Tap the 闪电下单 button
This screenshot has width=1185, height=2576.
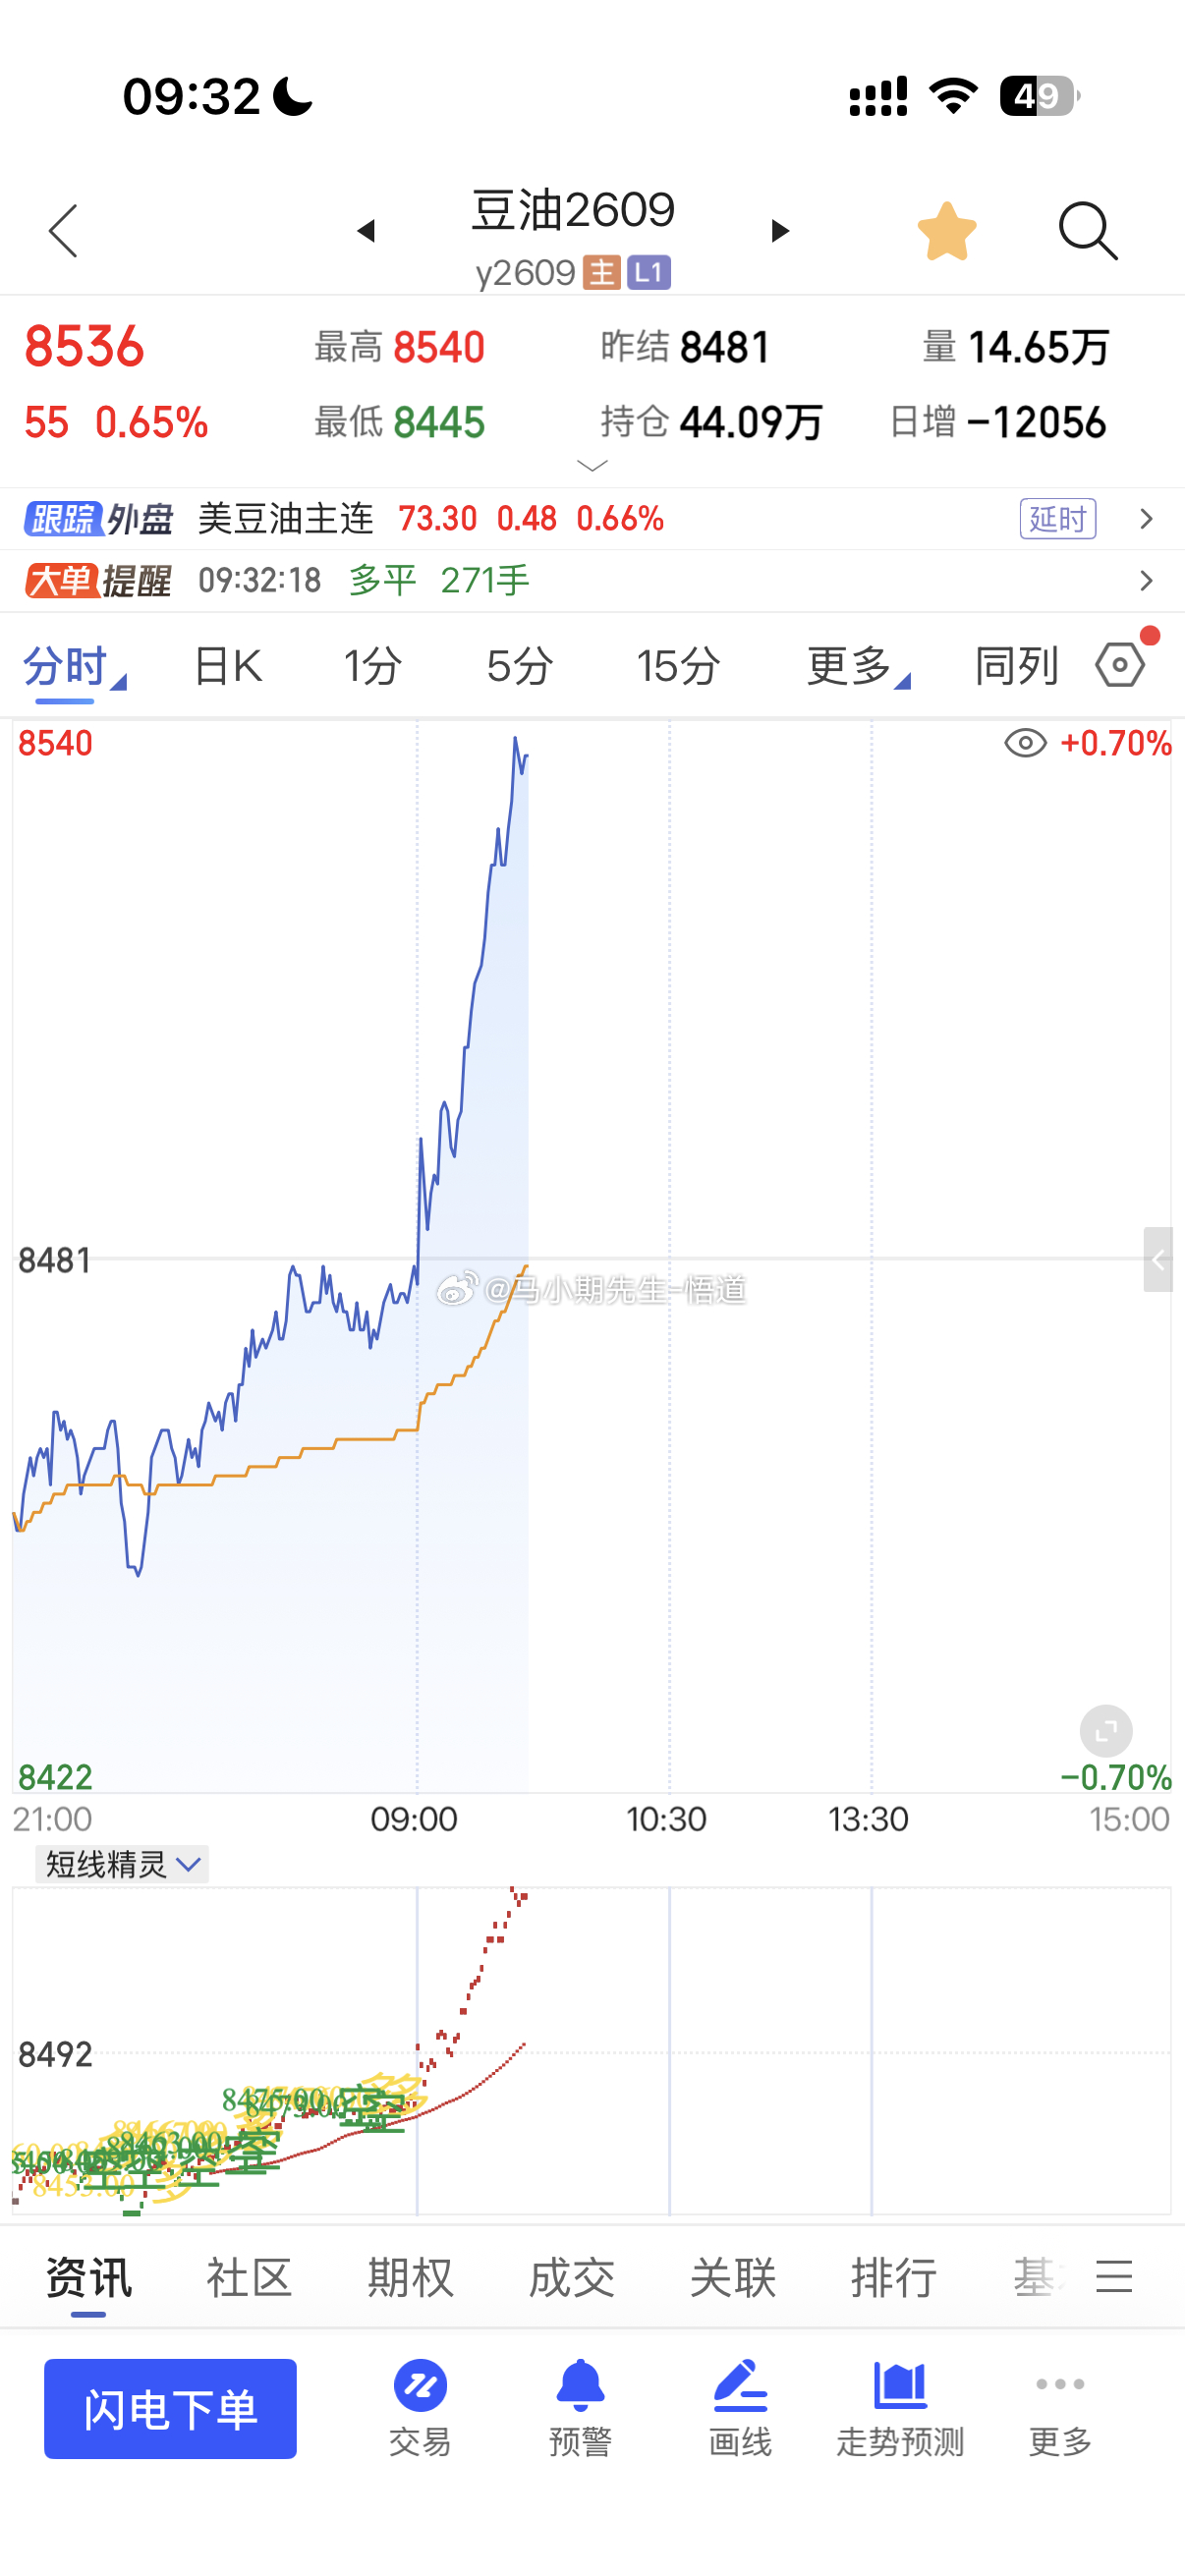[170, 2408]
